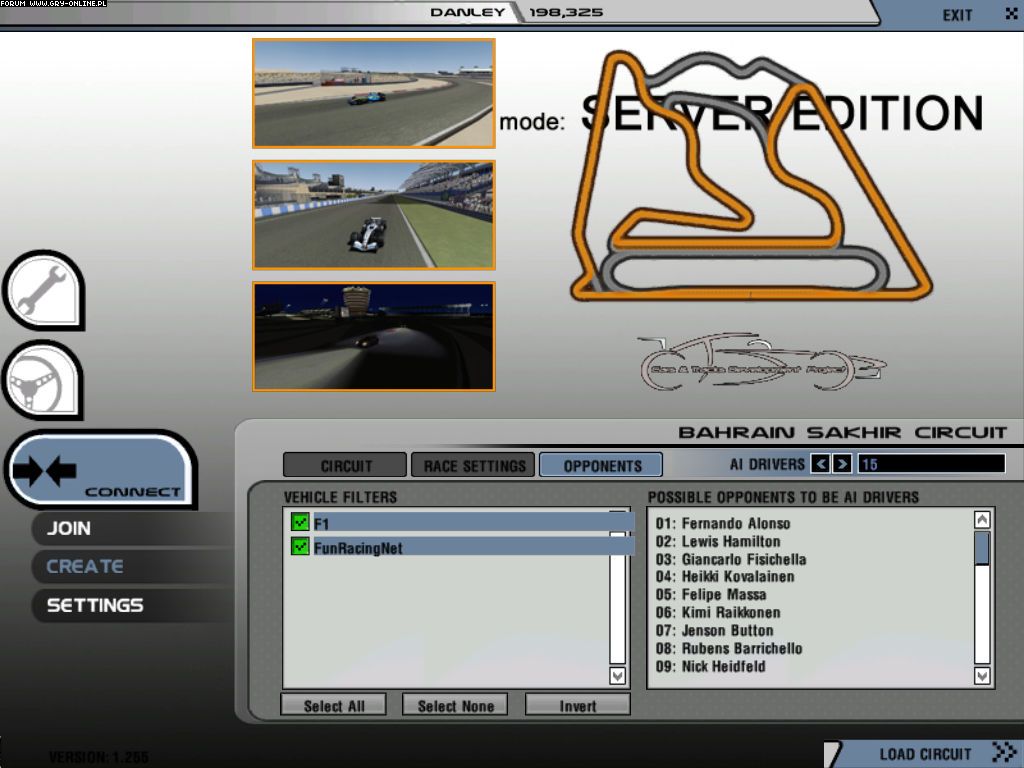Click vehicle filters list scroll down arrow
This screenshot has width=1024, height=768.
point(617,675)
